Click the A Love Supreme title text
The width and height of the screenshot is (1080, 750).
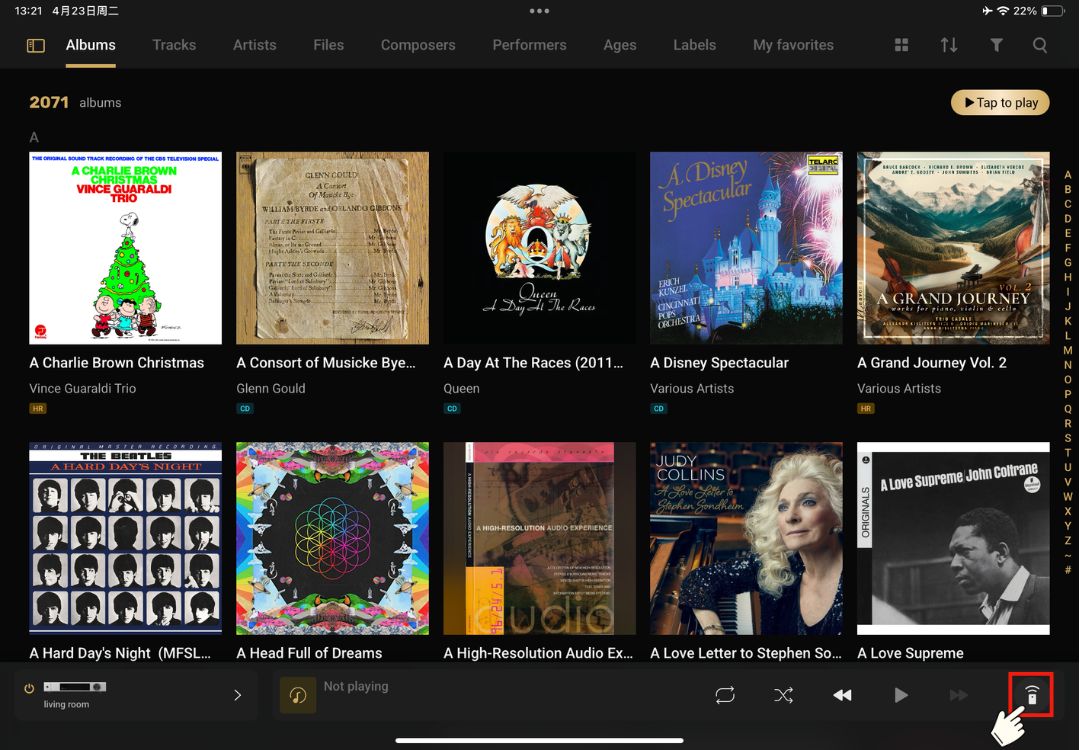(911, 653)
